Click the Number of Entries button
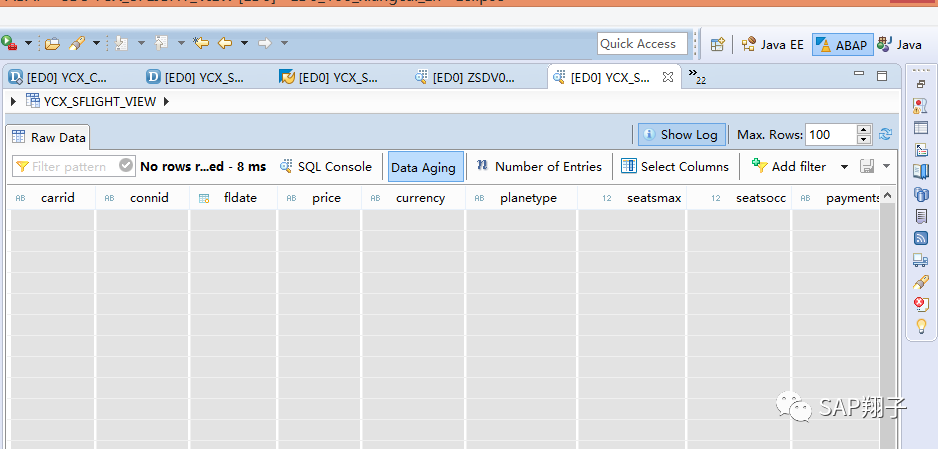Screen dimensions: 938x449 tap(539, 166)
